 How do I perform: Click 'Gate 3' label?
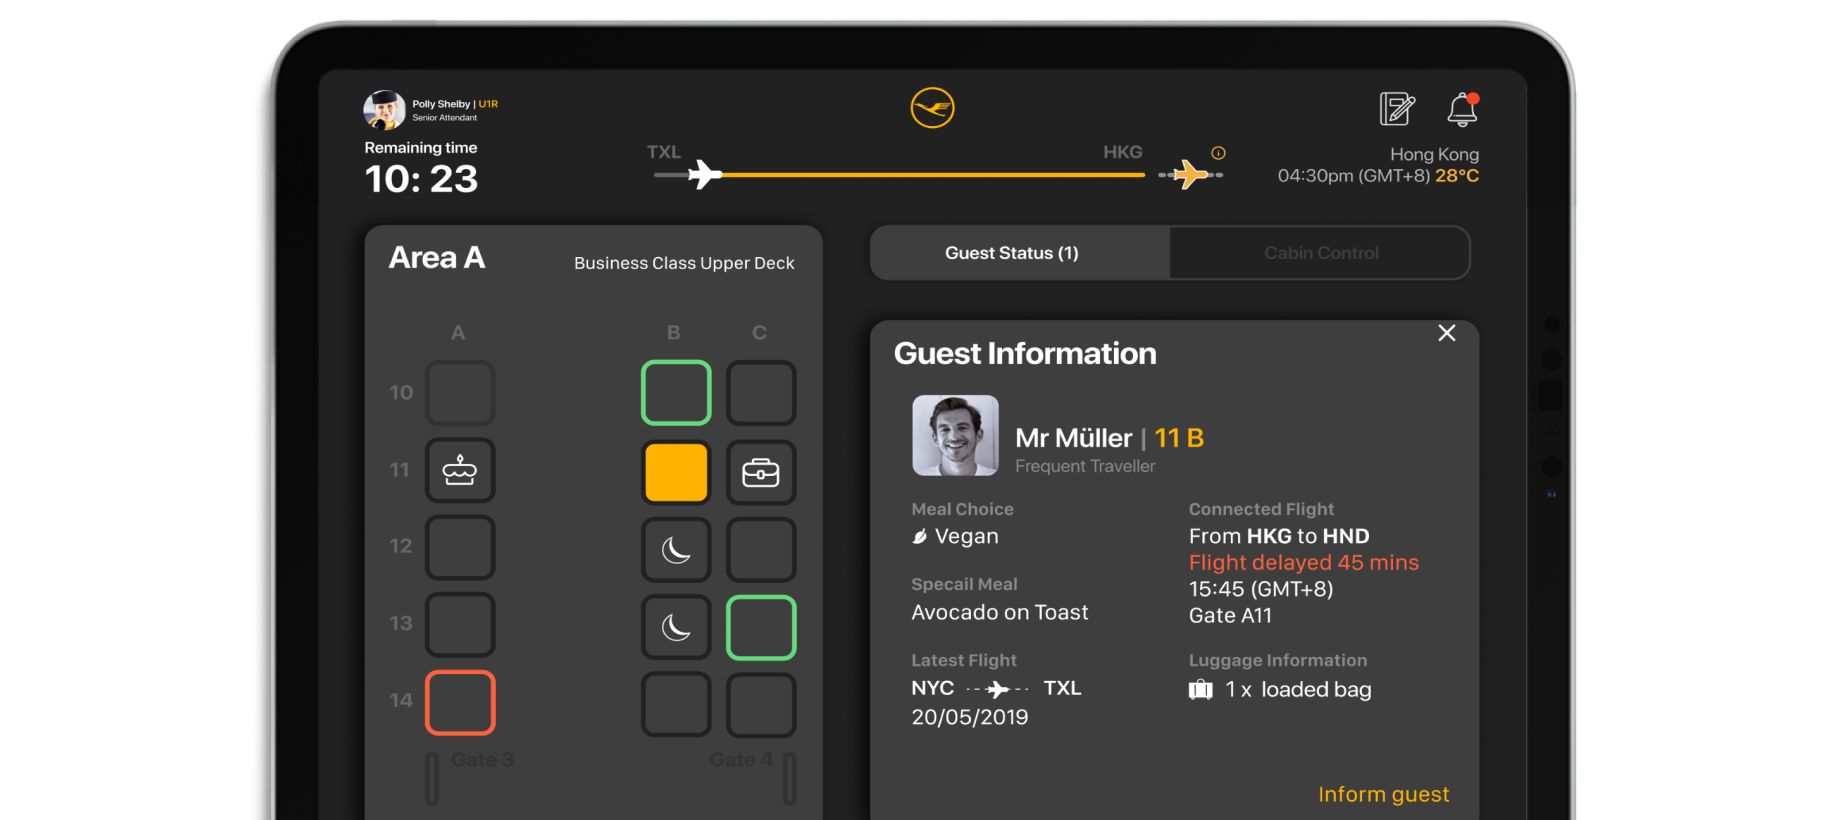click(x=482, y=760)
